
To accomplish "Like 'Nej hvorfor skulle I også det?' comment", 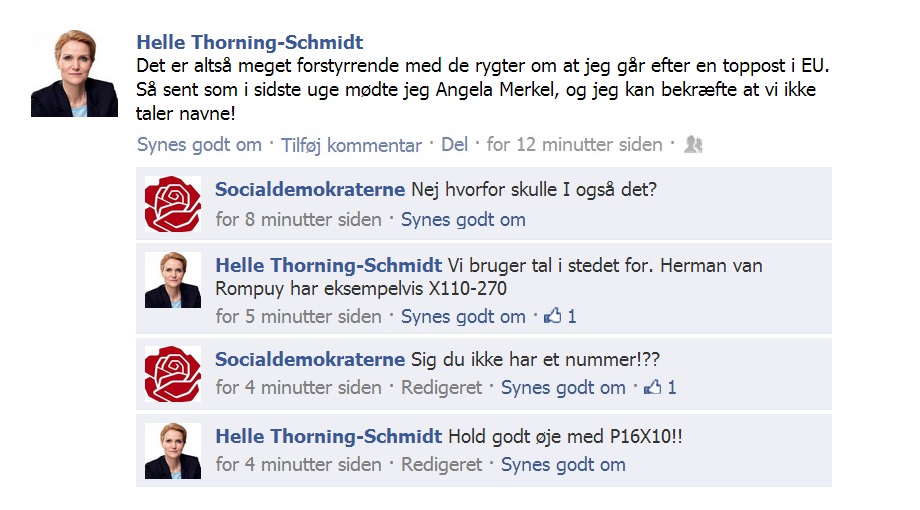I will (x=463, y=219).
